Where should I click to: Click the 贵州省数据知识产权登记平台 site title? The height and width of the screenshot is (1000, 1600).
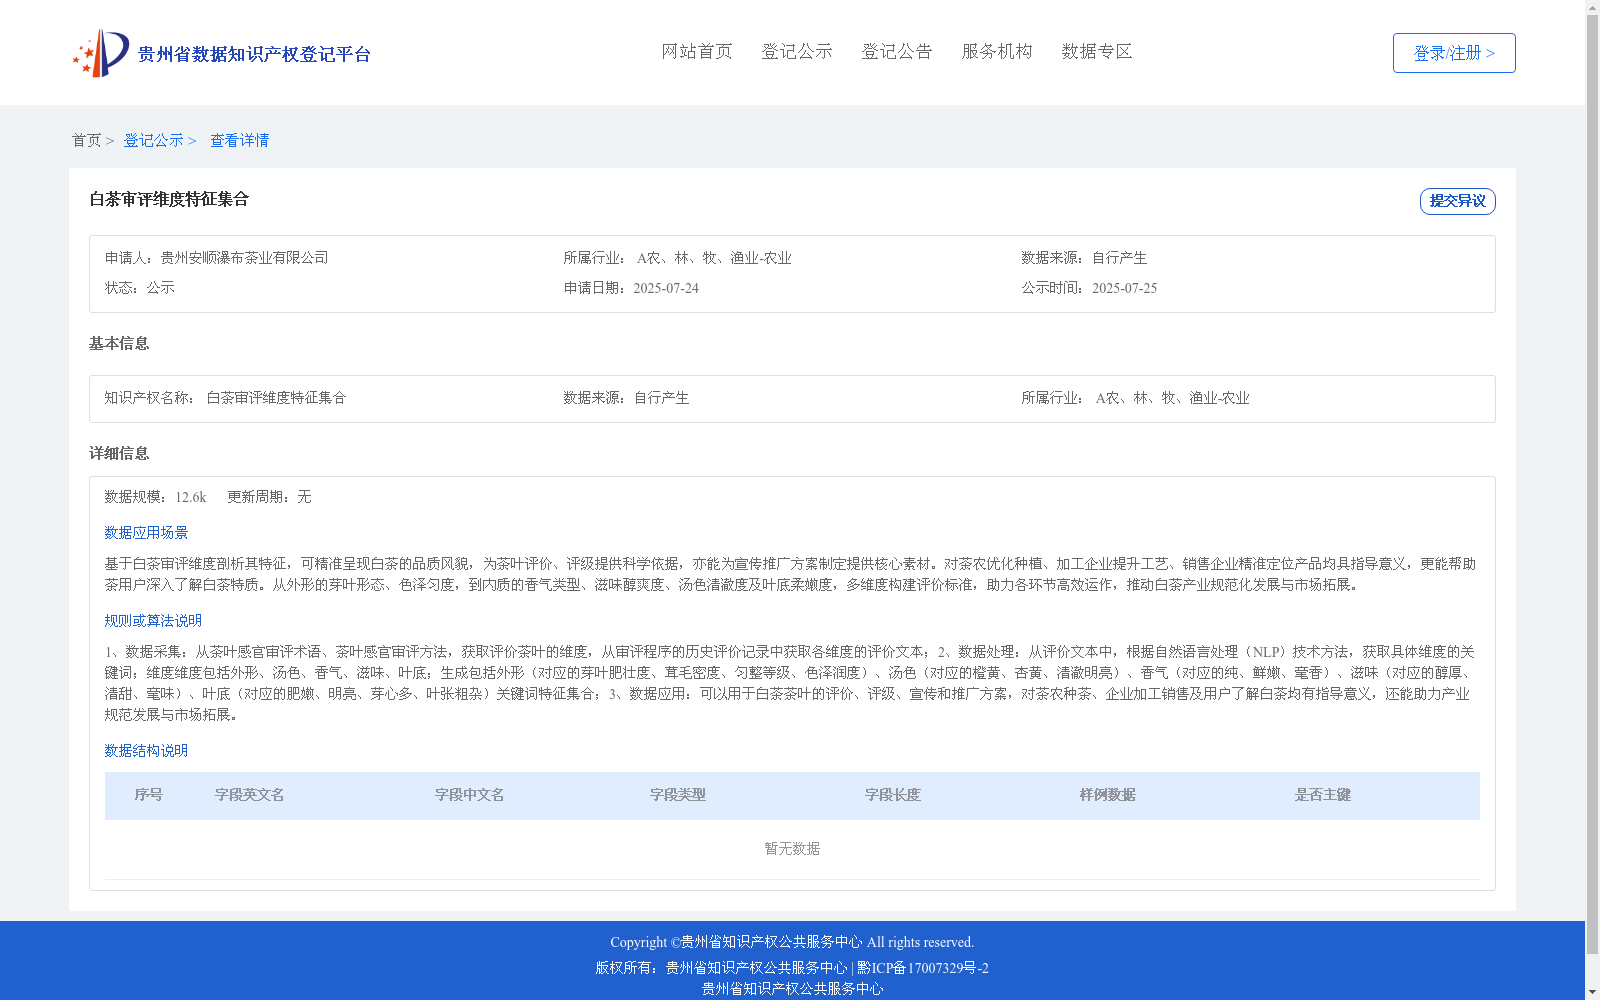point(254,54)
